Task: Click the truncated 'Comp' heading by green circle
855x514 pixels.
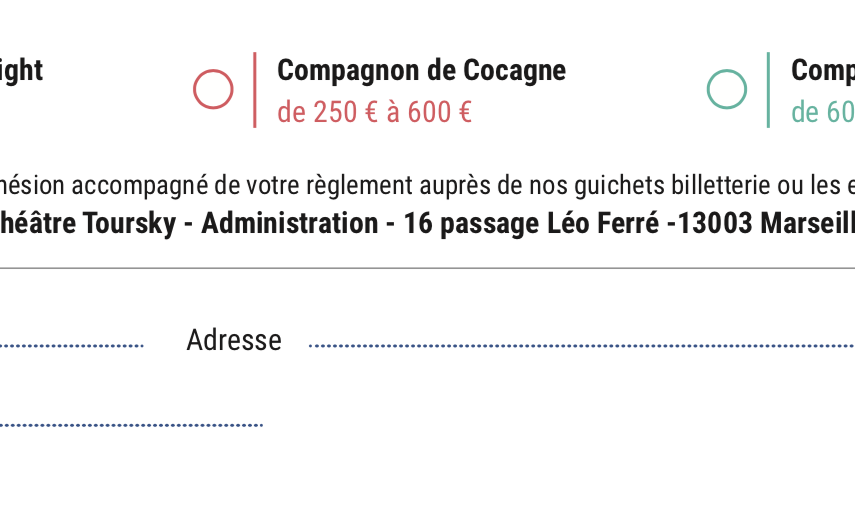Action: pyautogui.click(x=823, y=70)
